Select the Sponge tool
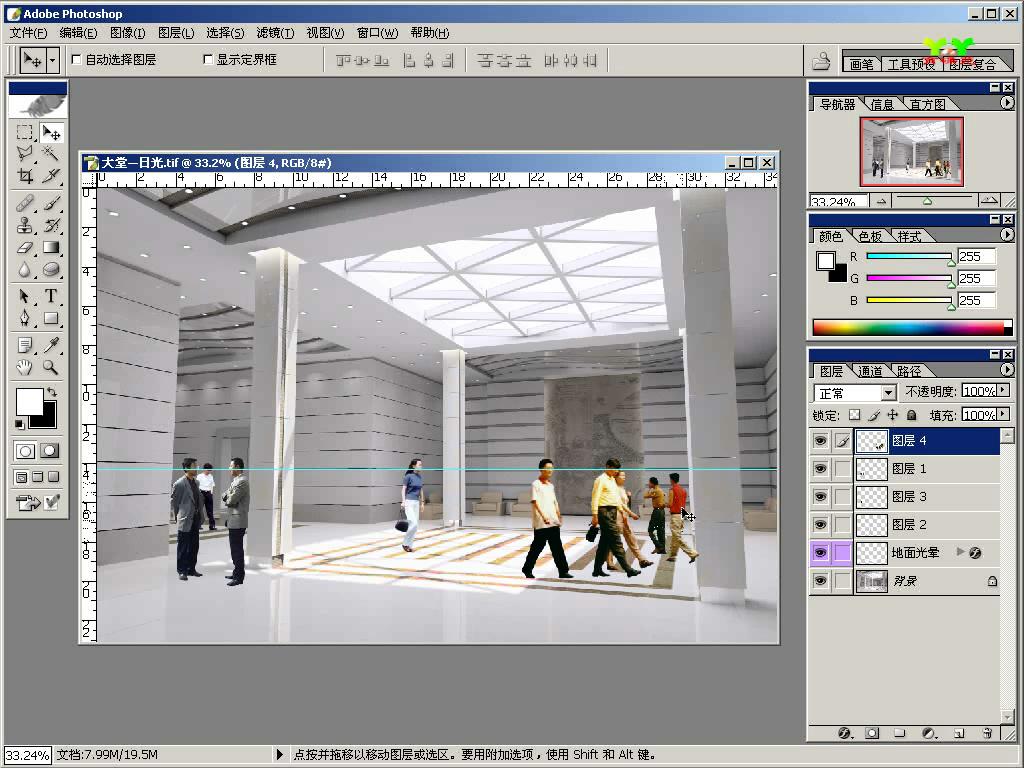This screenshot has width=1024, height=768. click(50, 269)
